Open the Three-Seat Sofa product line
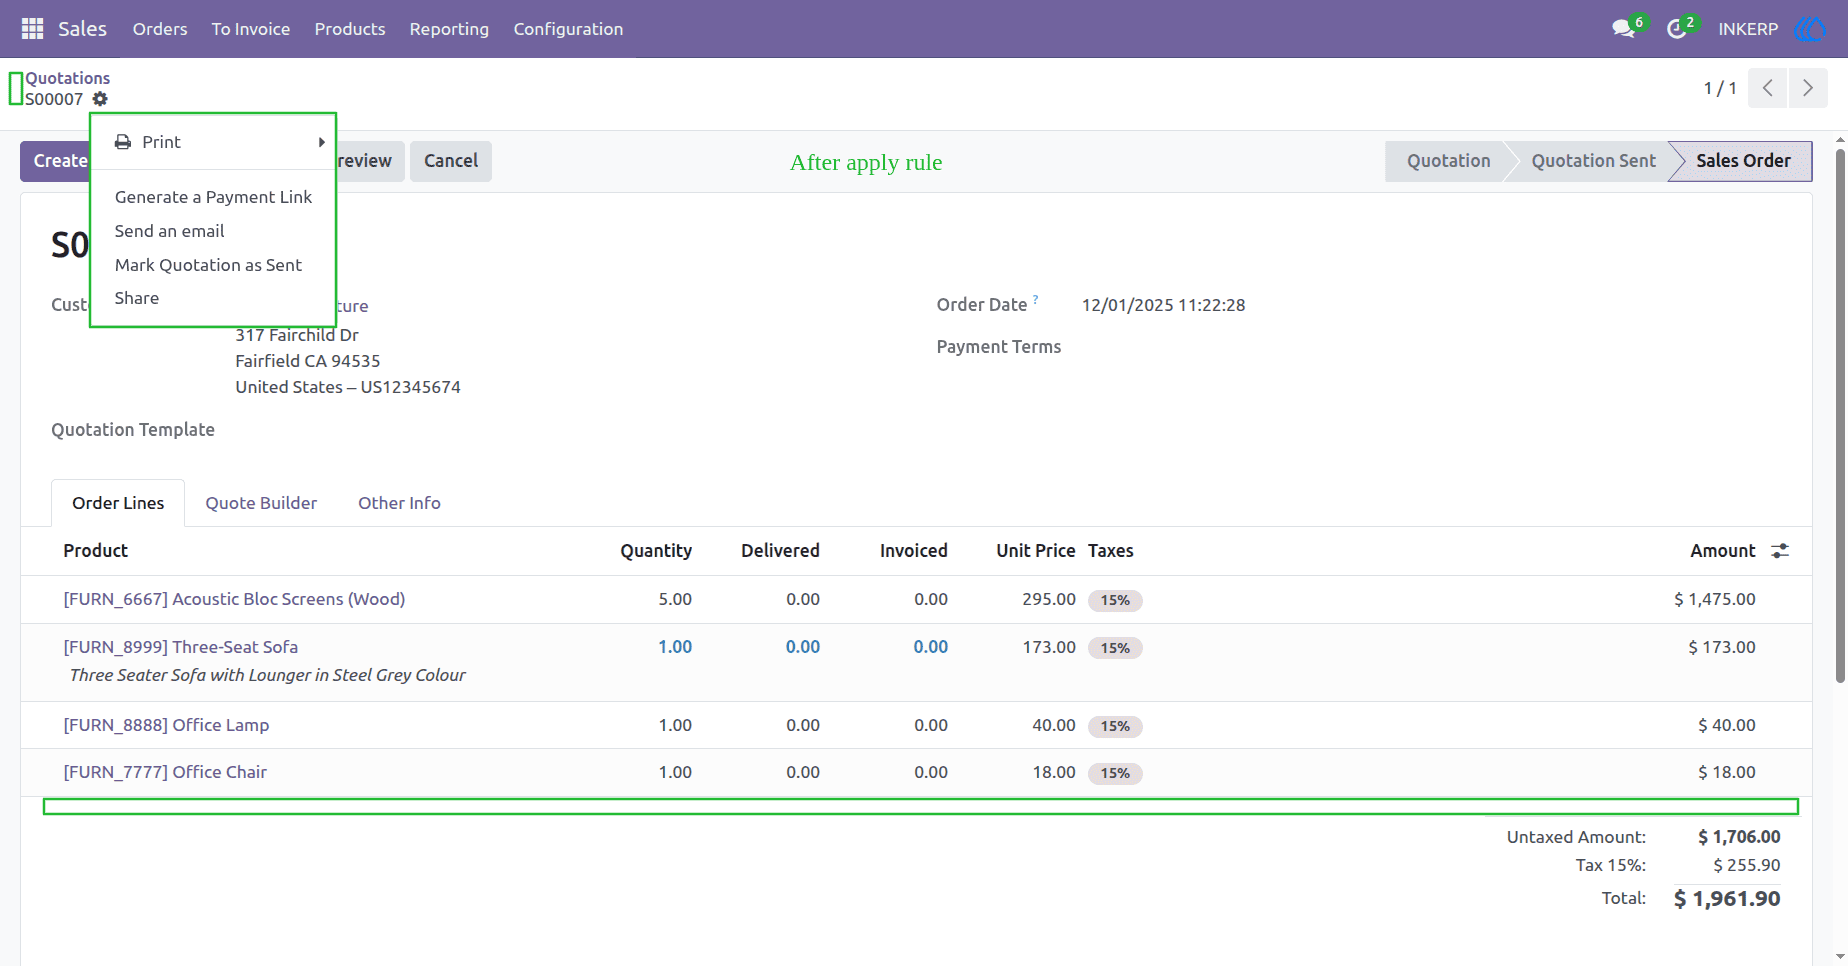1848x966 pixels. [x=181, y=647]
